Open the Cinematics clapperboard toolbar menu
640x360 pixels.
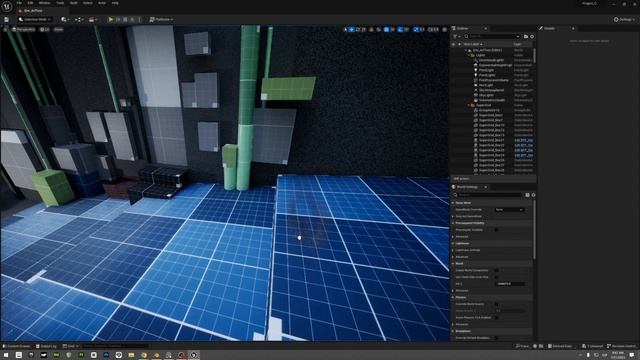pyautogui.click(x=93, y=20)
